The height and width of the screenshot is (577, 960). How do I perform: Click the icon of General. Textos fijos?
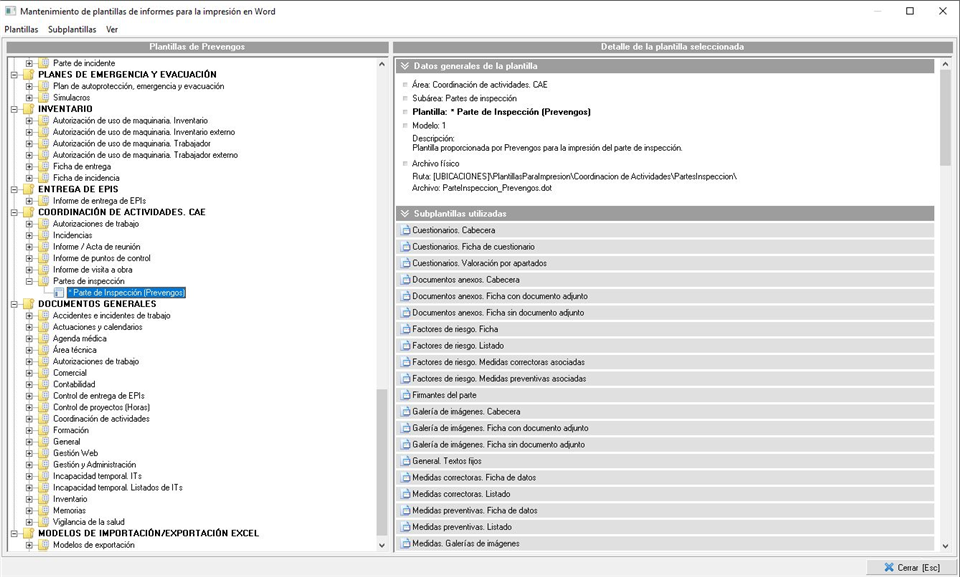(405, 461)
